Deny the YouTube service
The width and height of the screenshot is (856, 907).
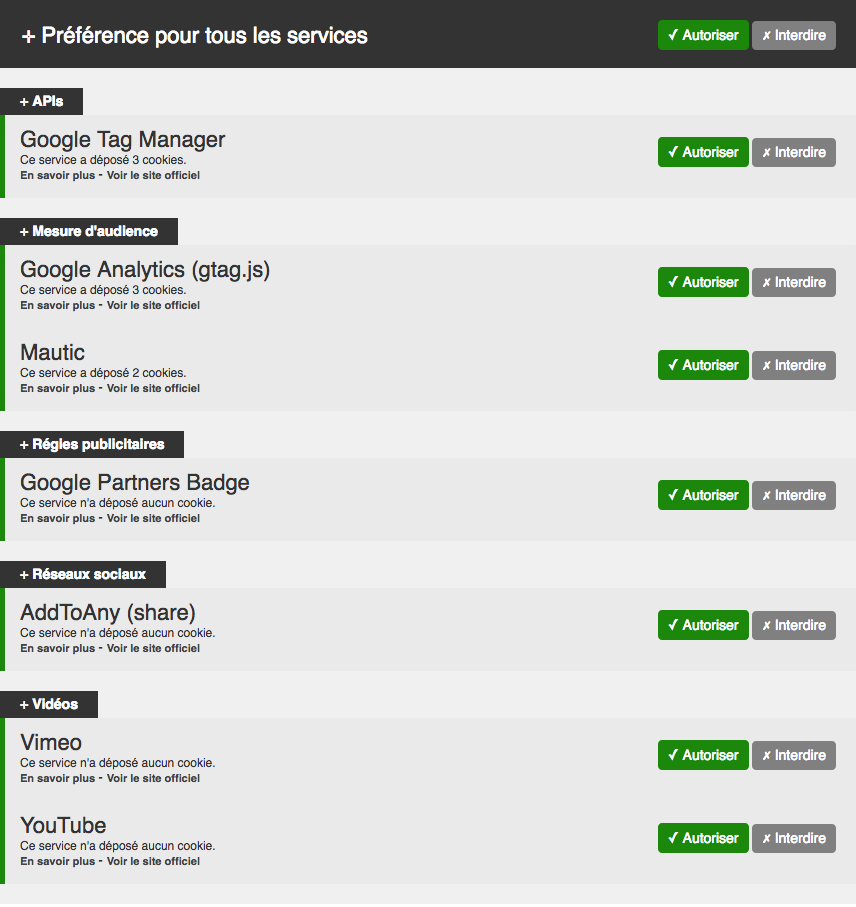click(x=794, y=838)
